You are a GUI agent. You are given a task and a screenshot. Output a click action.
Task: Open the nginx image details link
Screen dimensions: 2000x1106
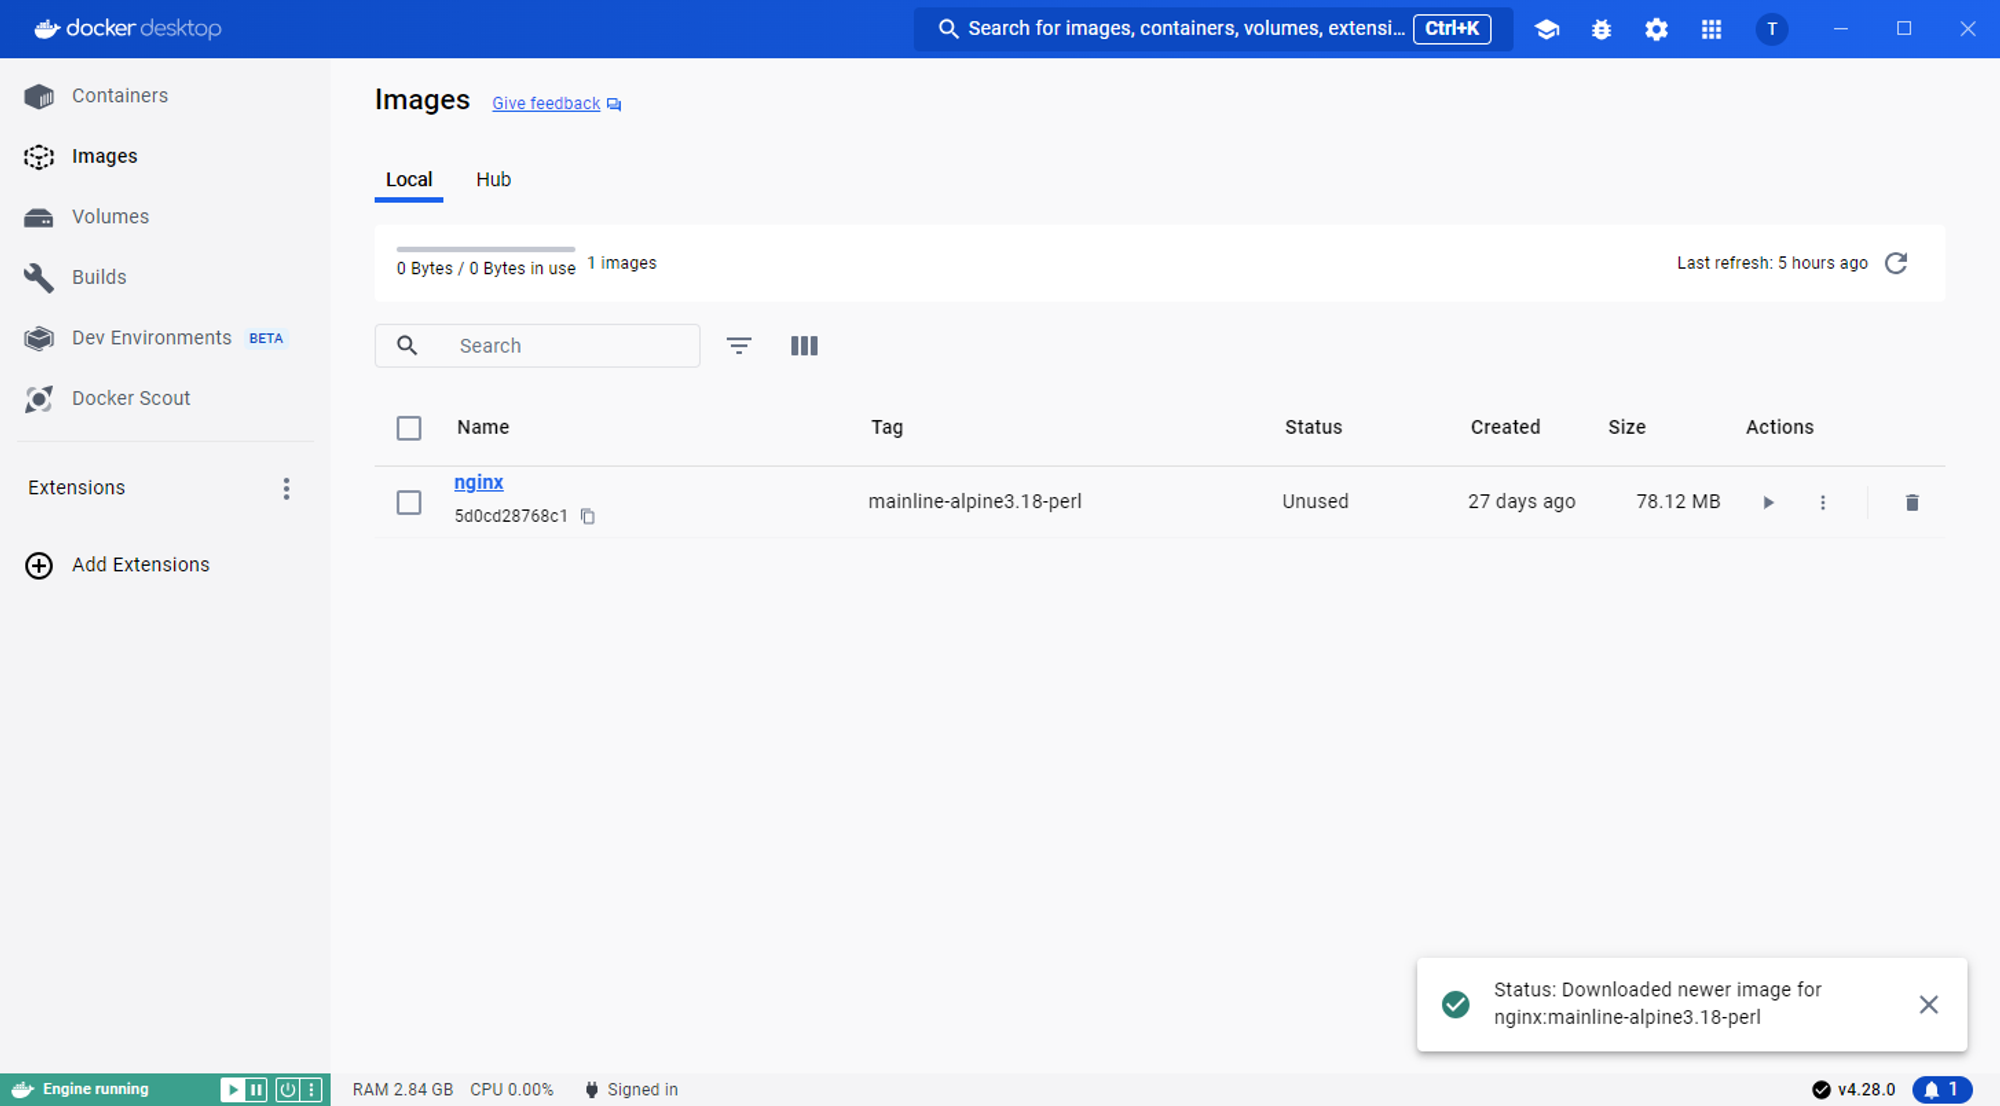click(478, 482)
